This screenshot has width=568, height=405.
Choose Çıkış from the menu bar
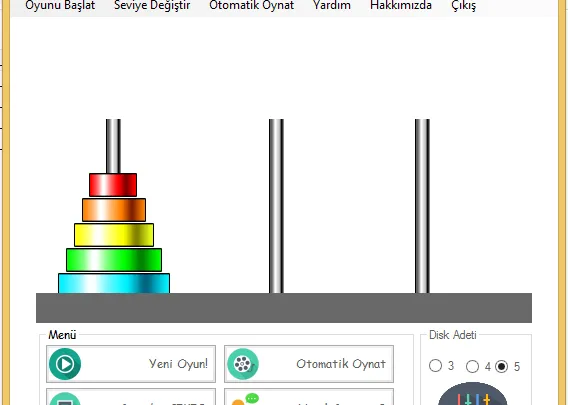coord(464,5)
